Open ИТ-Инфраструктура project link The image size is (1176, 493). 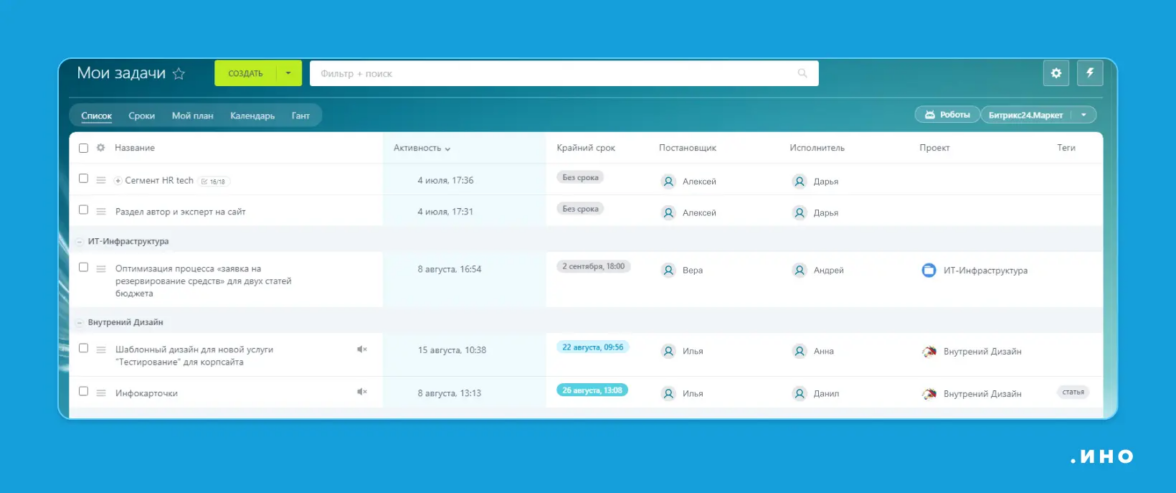pos(986,270)
